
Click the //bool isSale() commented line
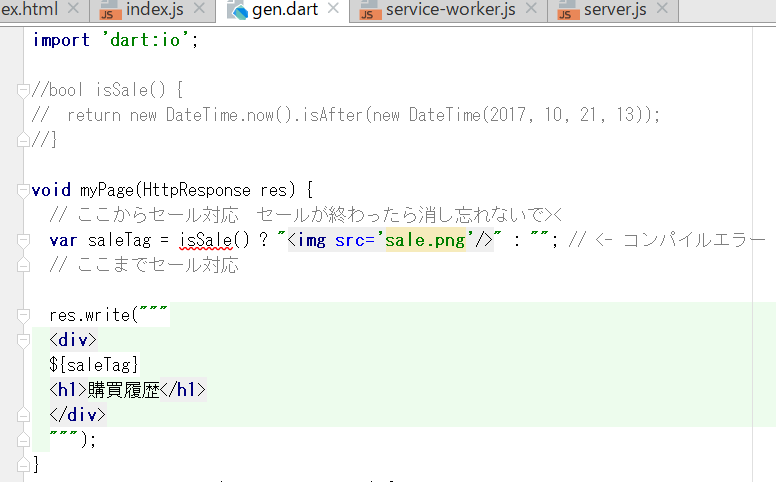point(107,90)
